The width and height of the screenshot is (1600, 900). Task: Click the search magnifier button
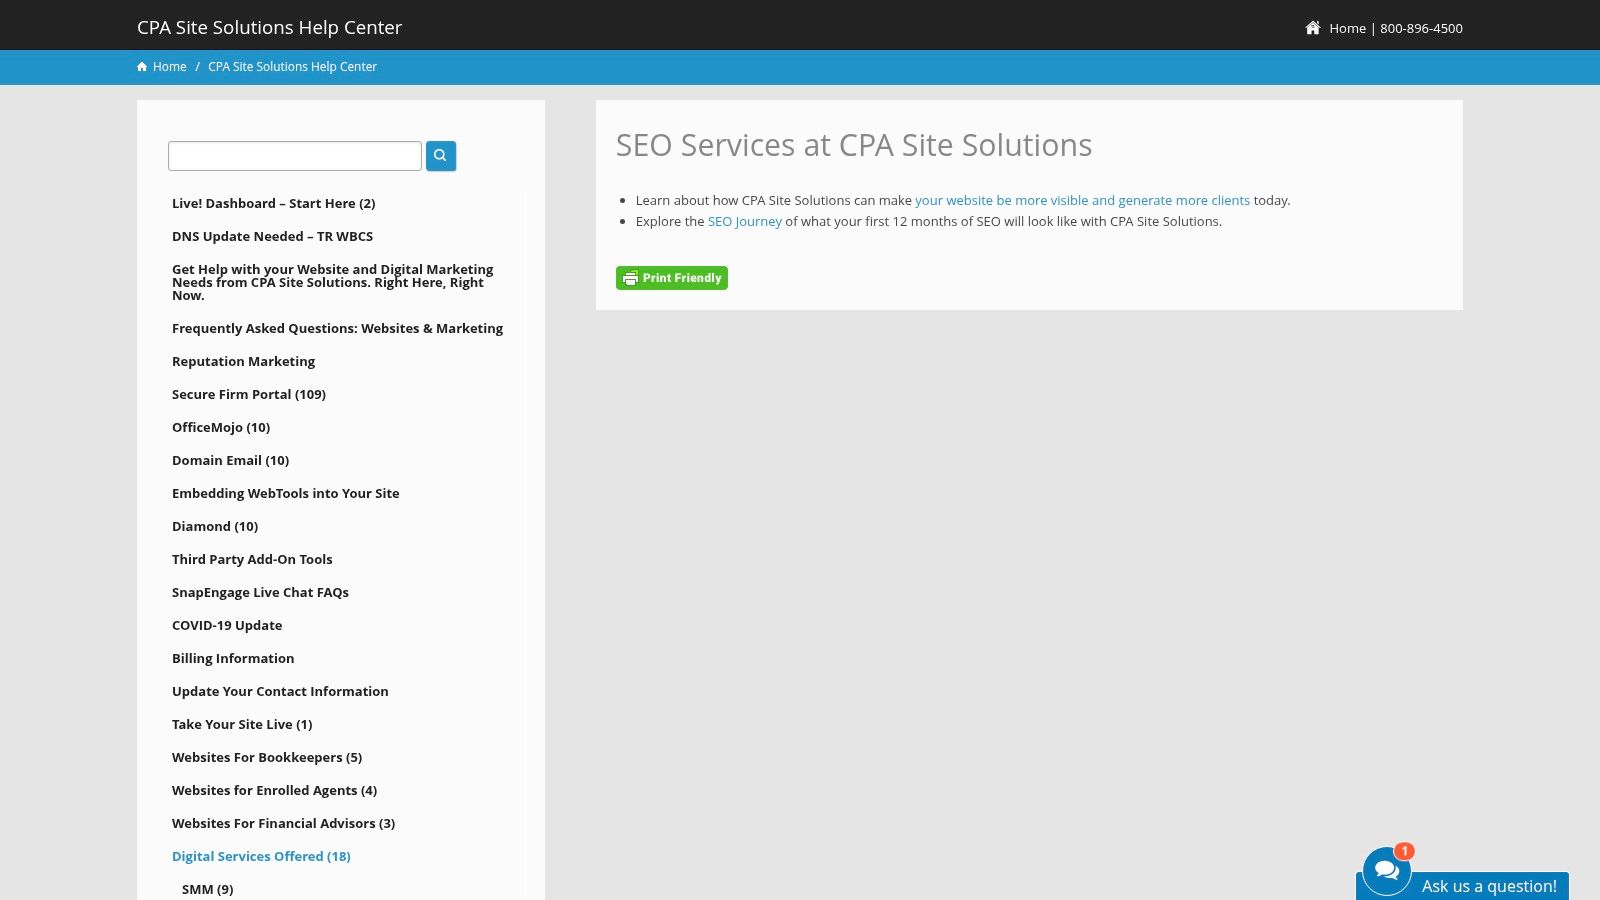pos(441,156)
